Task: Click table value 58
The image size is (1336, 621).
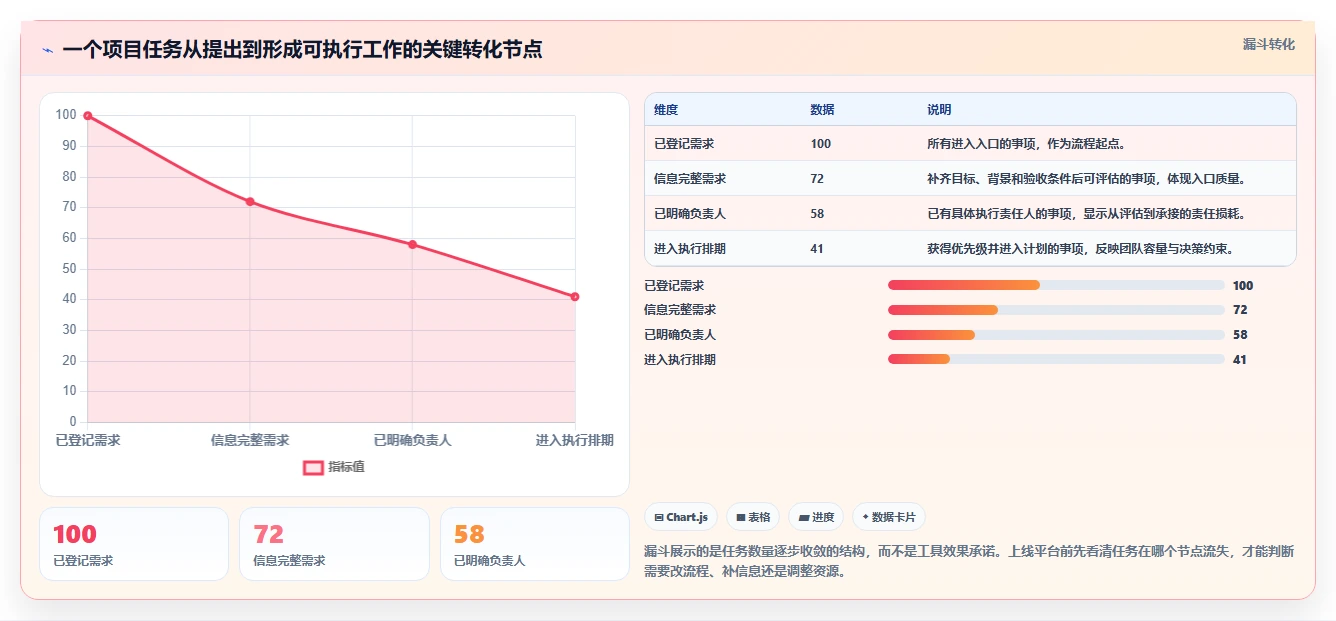Action: click(817, 214)
